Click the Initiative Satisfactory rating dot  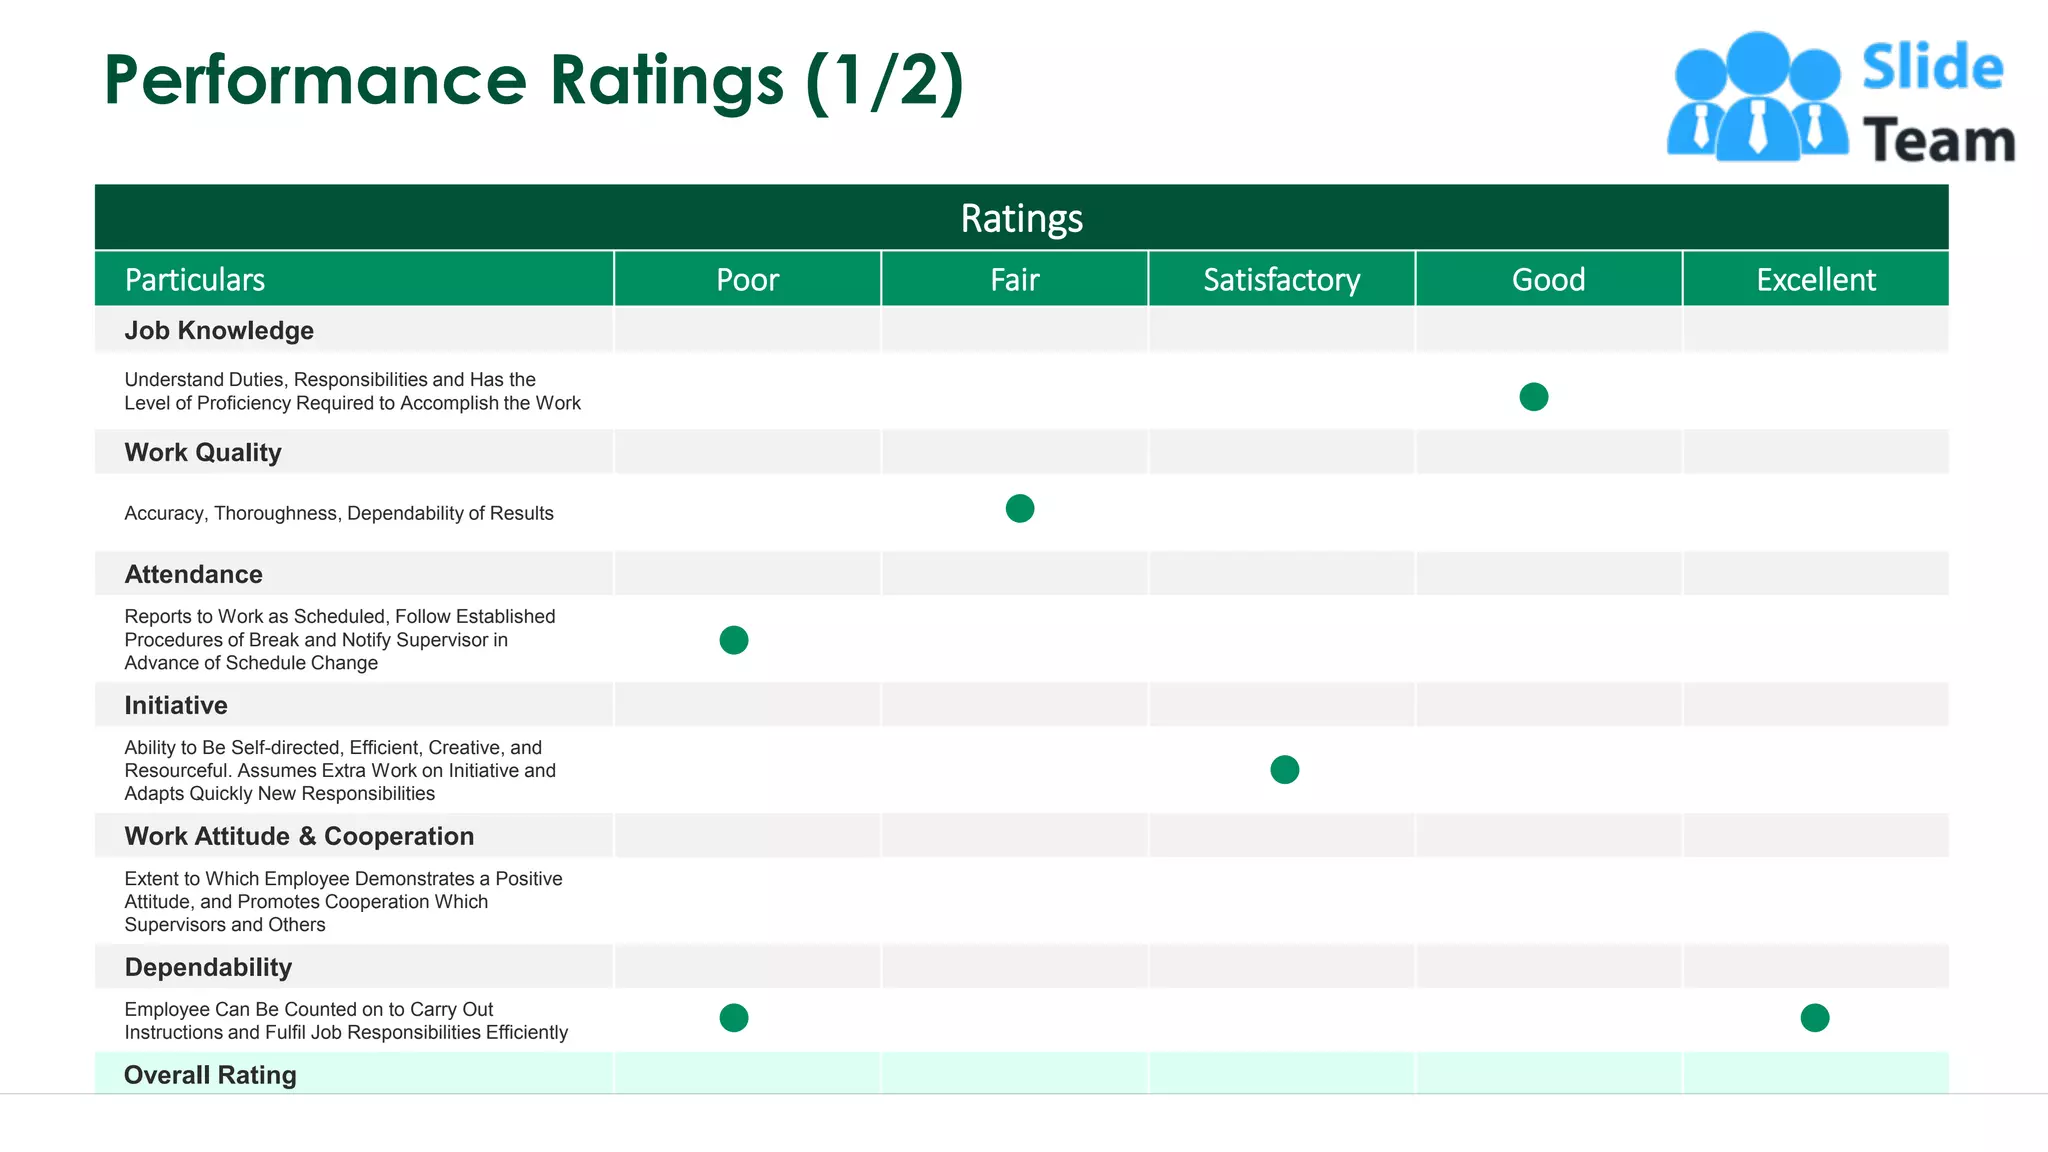pyautogui.click(x=1284, y=770)
